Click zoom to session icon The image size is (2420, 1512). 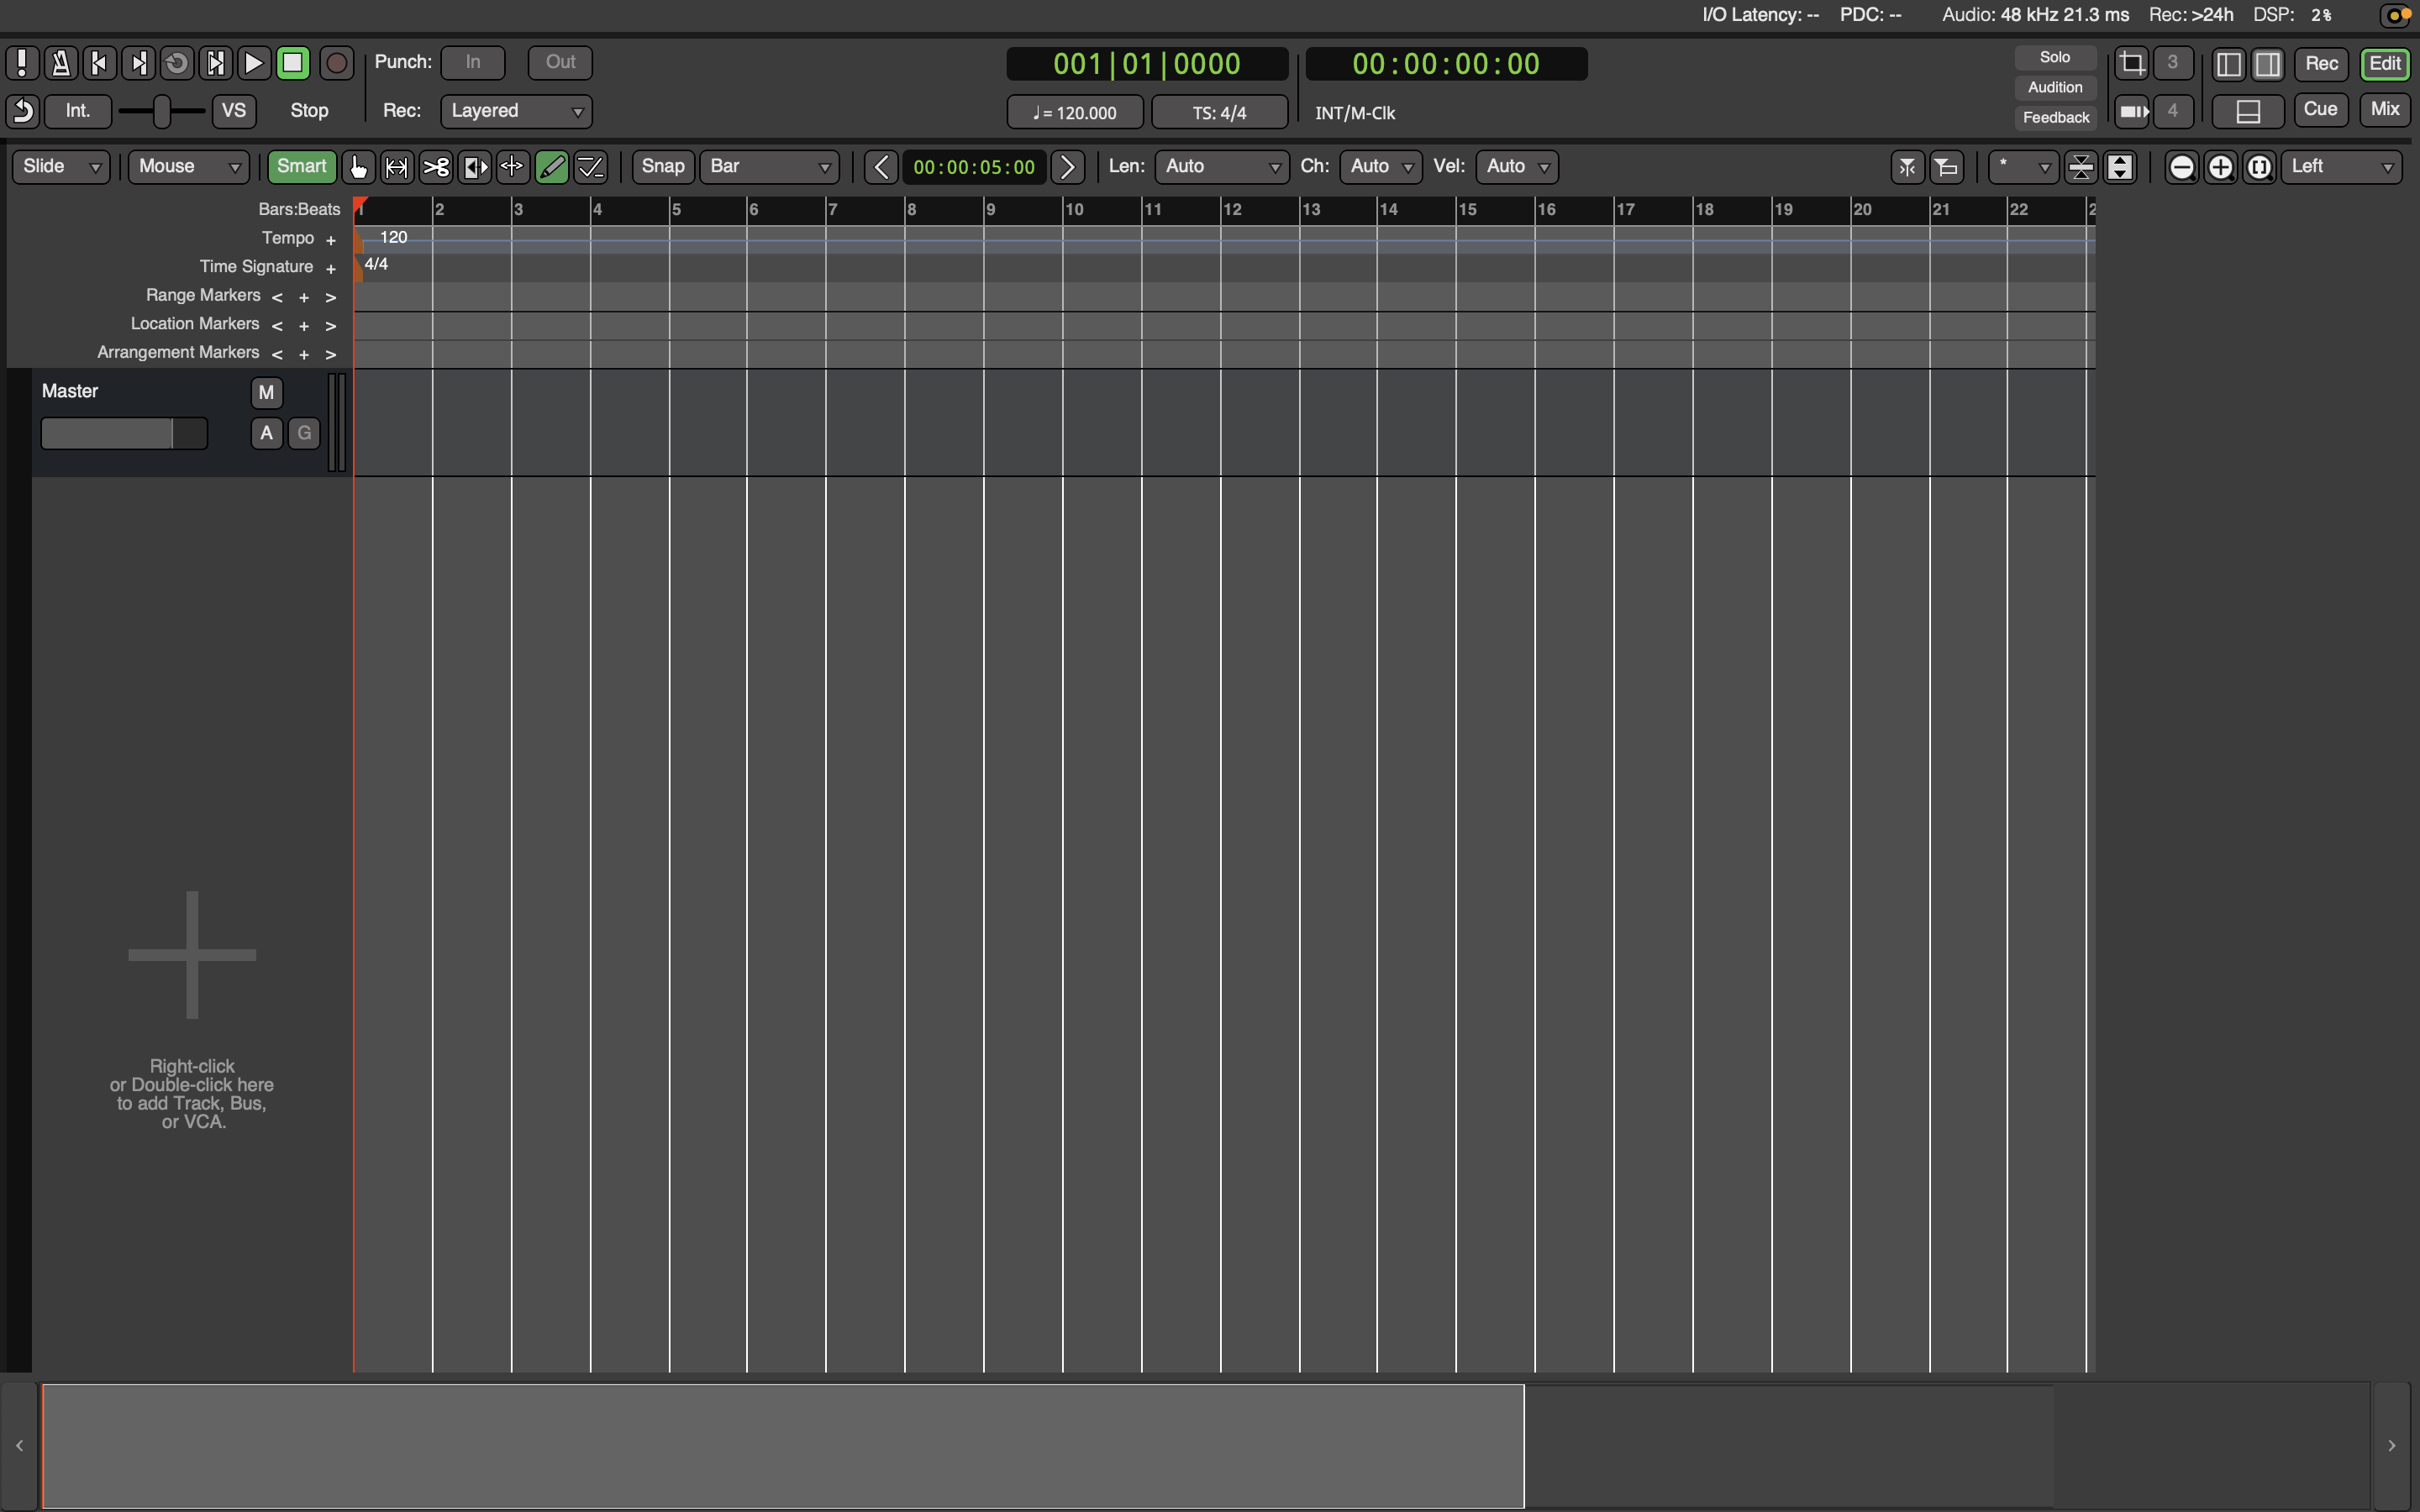[2259, 167]
